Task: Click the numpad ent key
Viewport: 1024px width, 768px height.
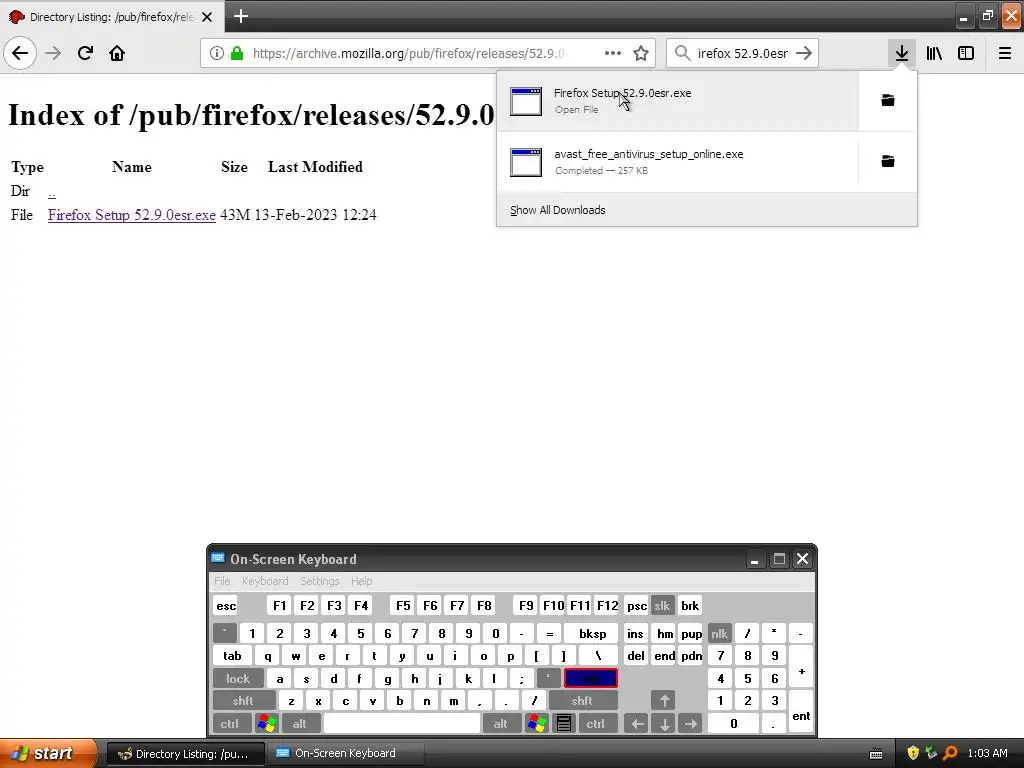Action: 801,712
